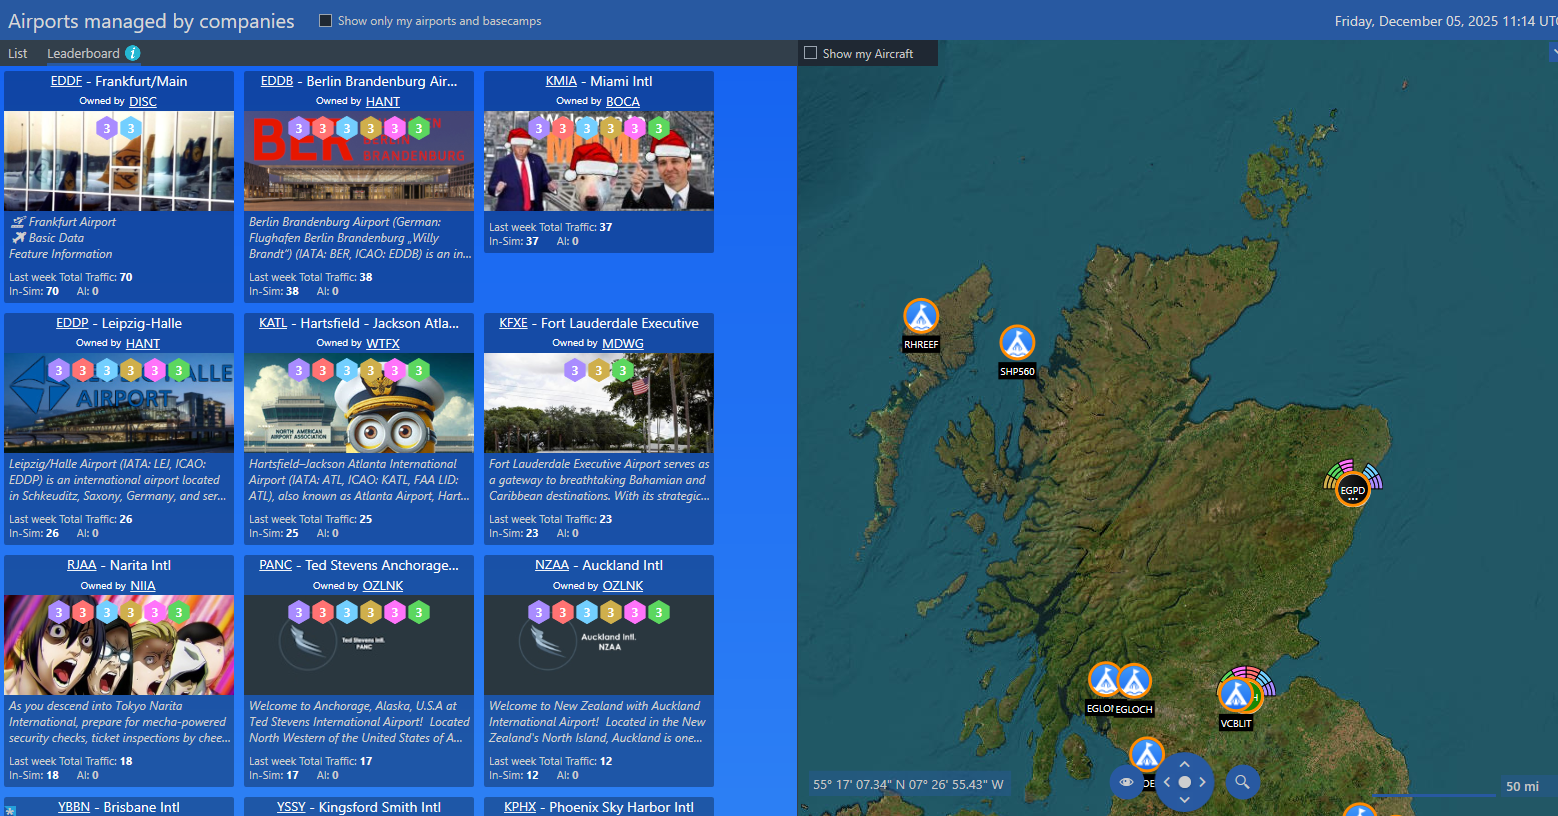This screenshot has width=1558, height=816.
Task: Open the EDDB Berlin Brandenburg link
Action: coord(277,81)
